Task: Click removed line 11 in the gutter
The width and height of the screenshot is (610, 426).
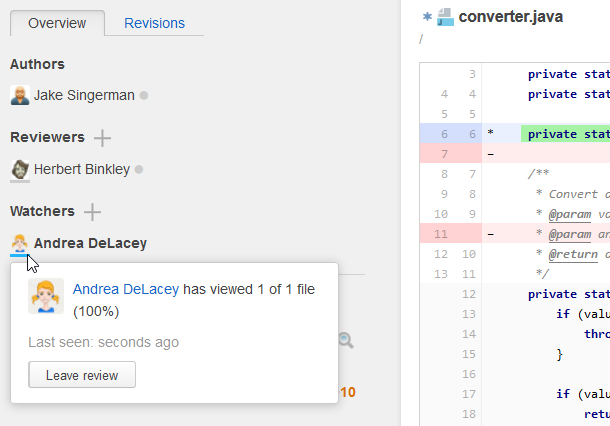Action: coord(443,234)
